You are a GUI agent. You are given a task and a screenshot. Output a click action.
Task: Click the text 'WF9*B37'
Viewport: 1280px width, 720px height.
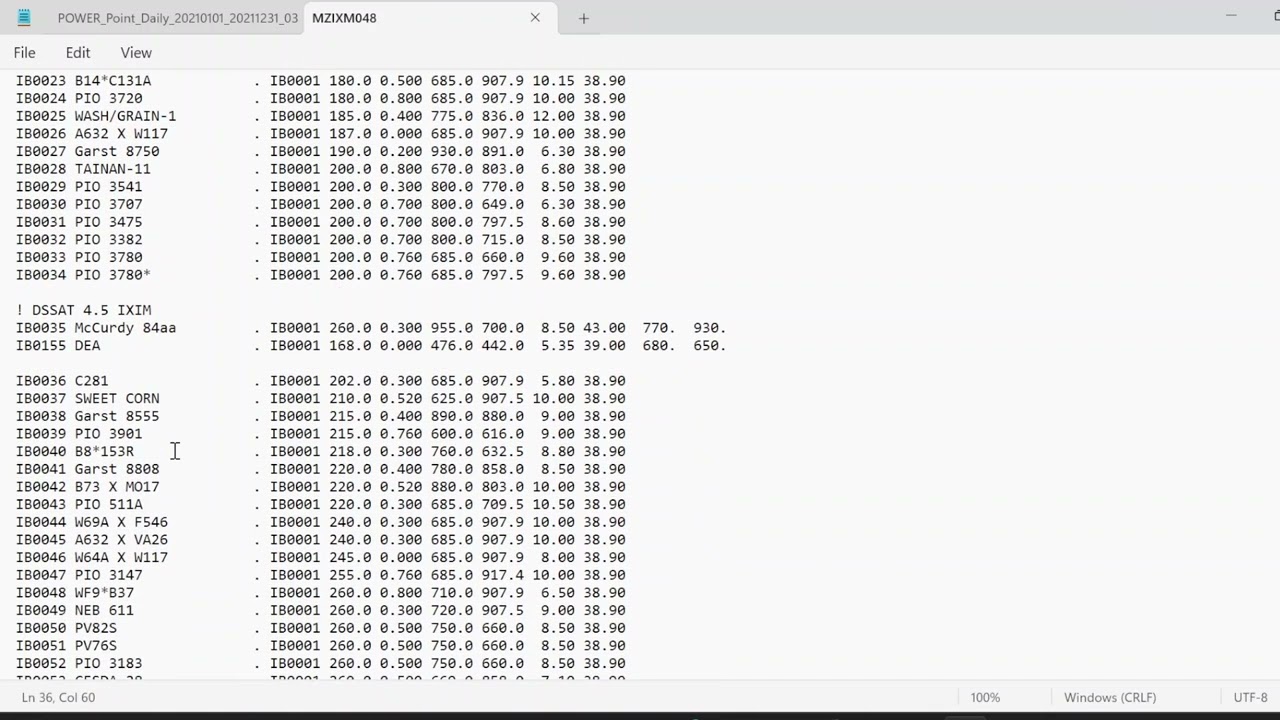[x=105, y=593]
